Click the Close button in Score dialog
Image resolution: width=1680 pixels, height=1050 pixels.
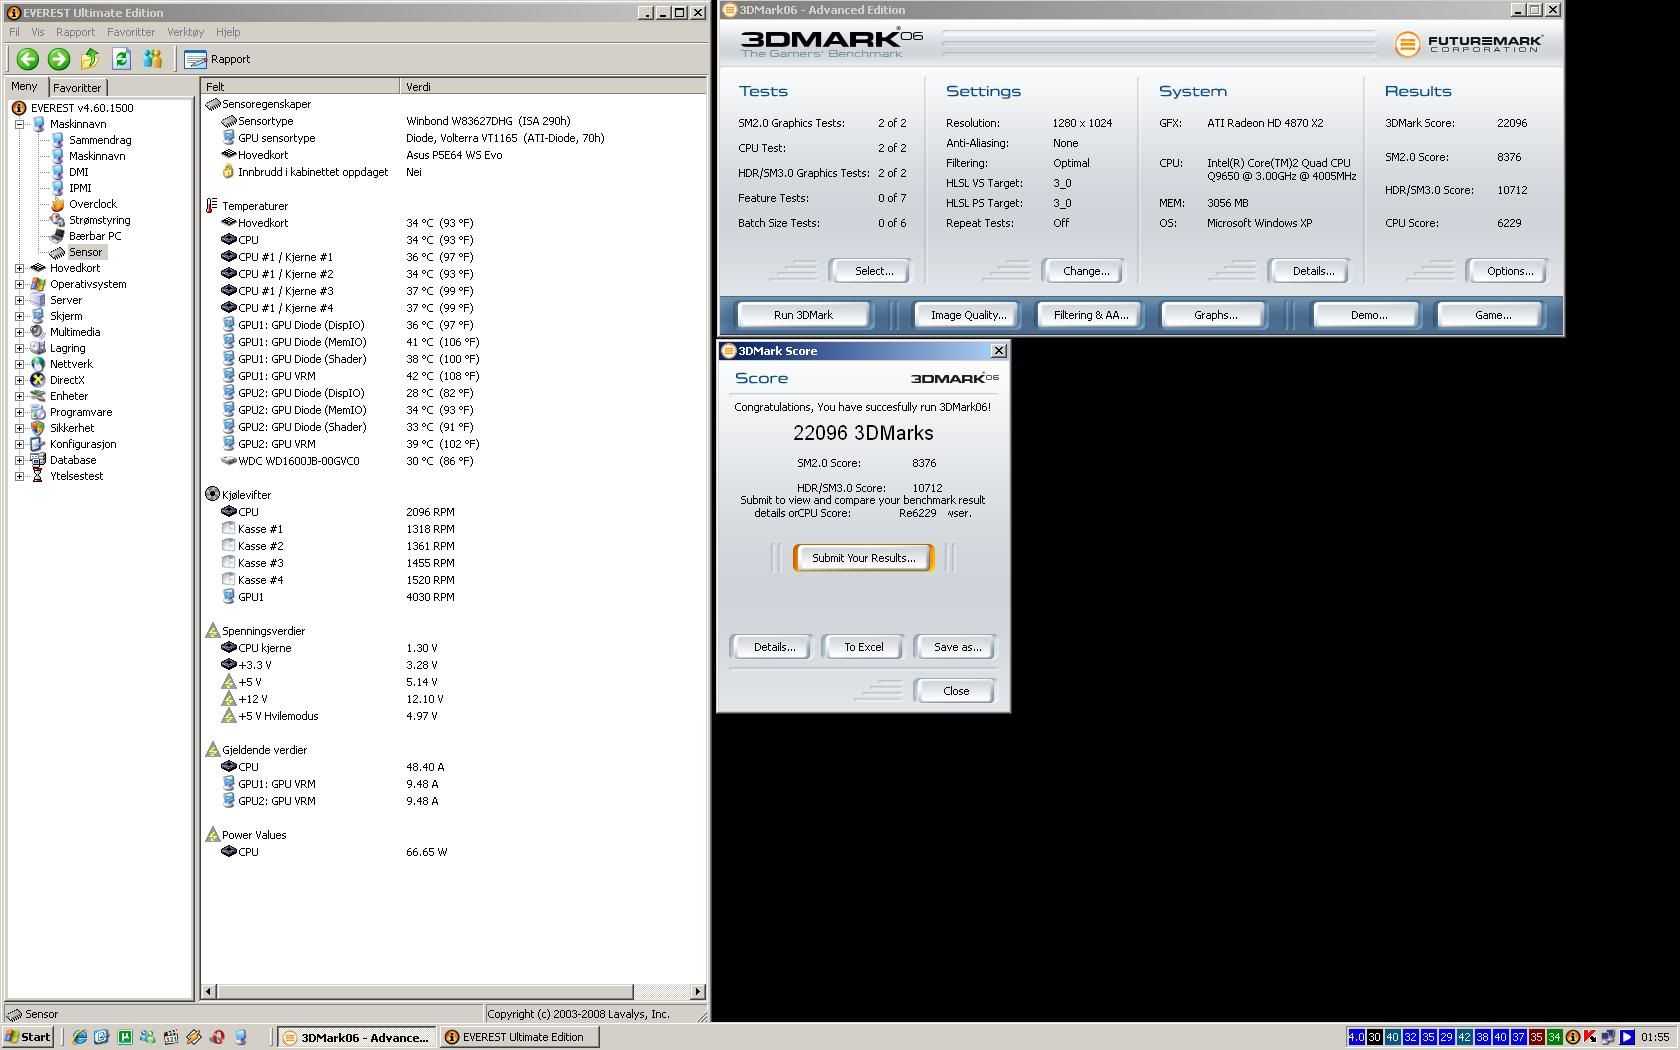point(955,691)
